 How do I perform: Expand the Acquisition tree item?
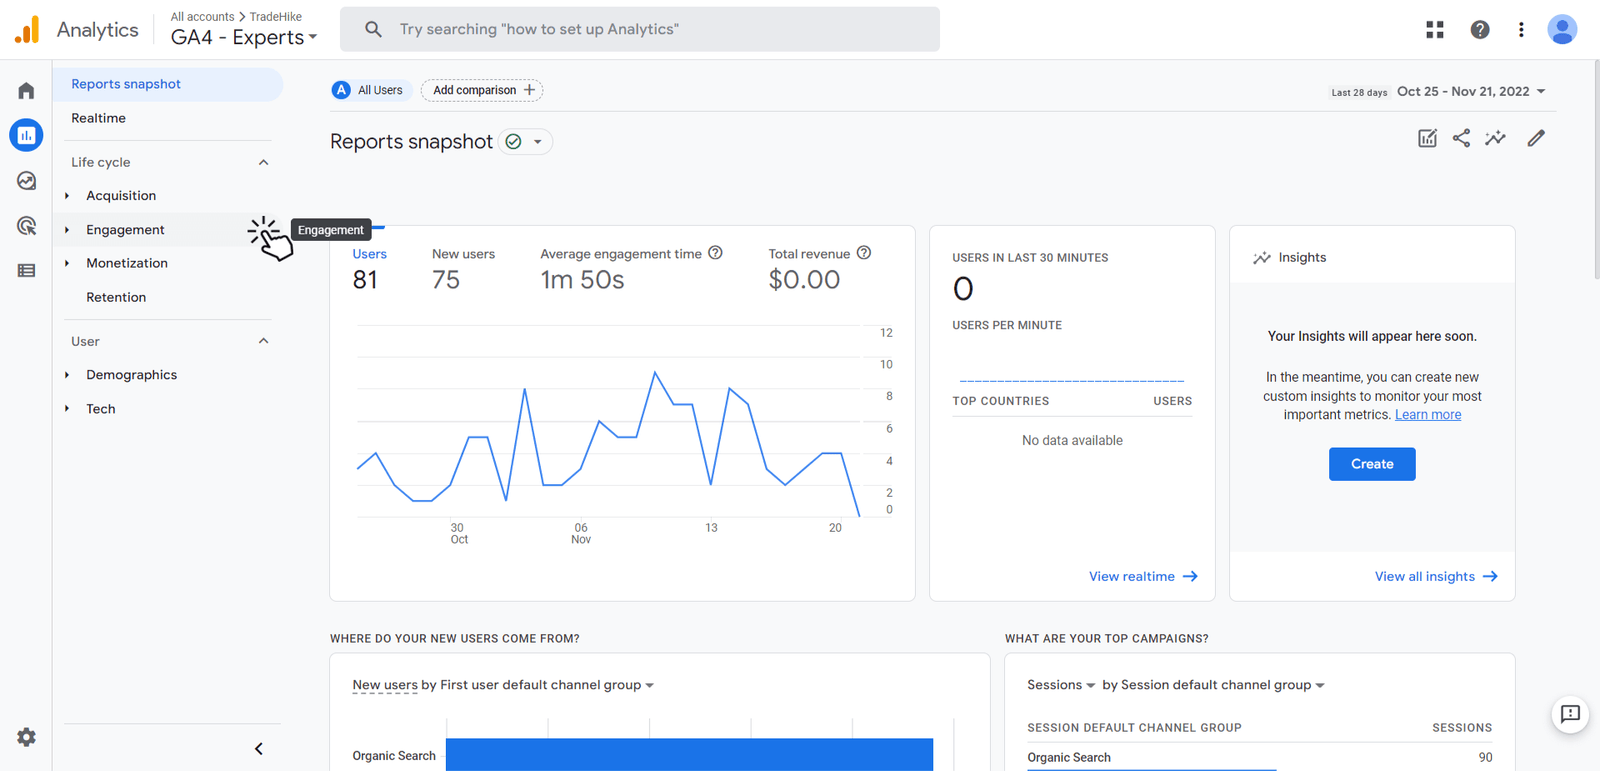[67, 196]
